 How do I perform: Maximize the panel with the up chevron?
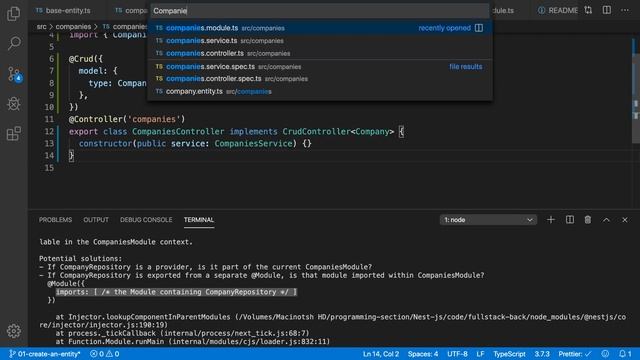pyautogui.click(x=606, y=220)
